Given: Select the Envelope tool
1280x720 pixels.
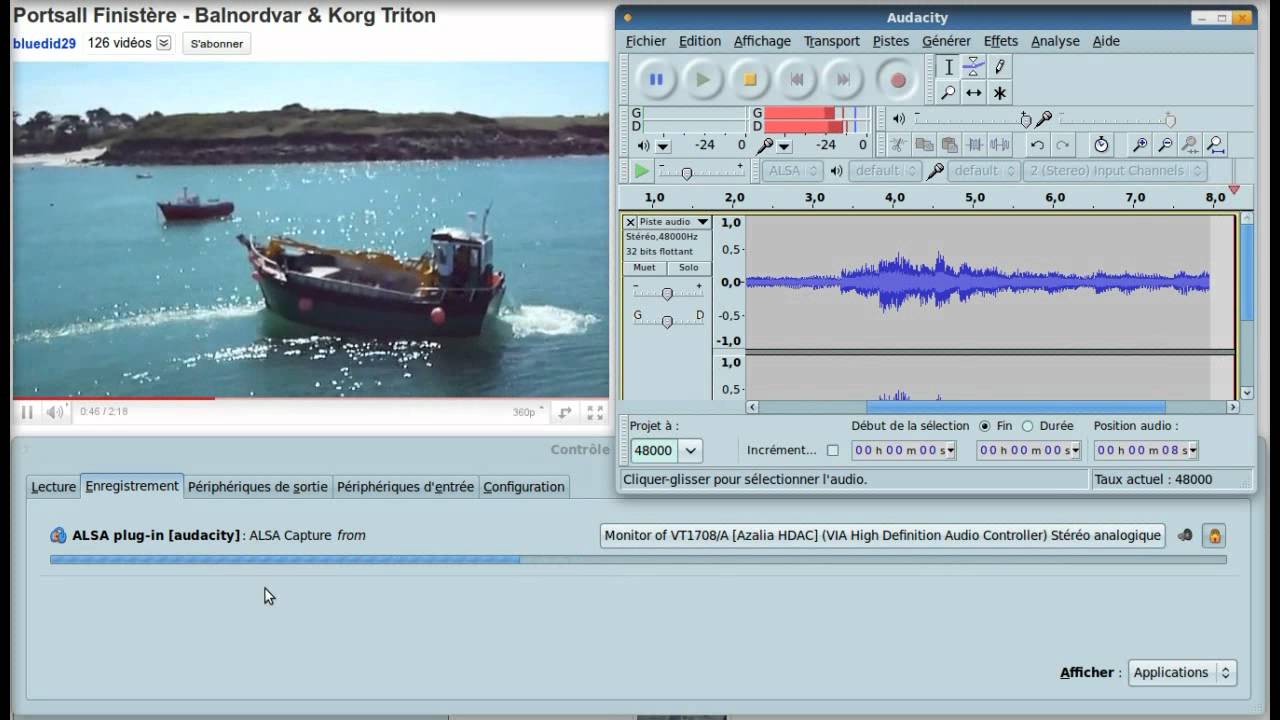Looking at the screenshot, I should click(973, 67).
